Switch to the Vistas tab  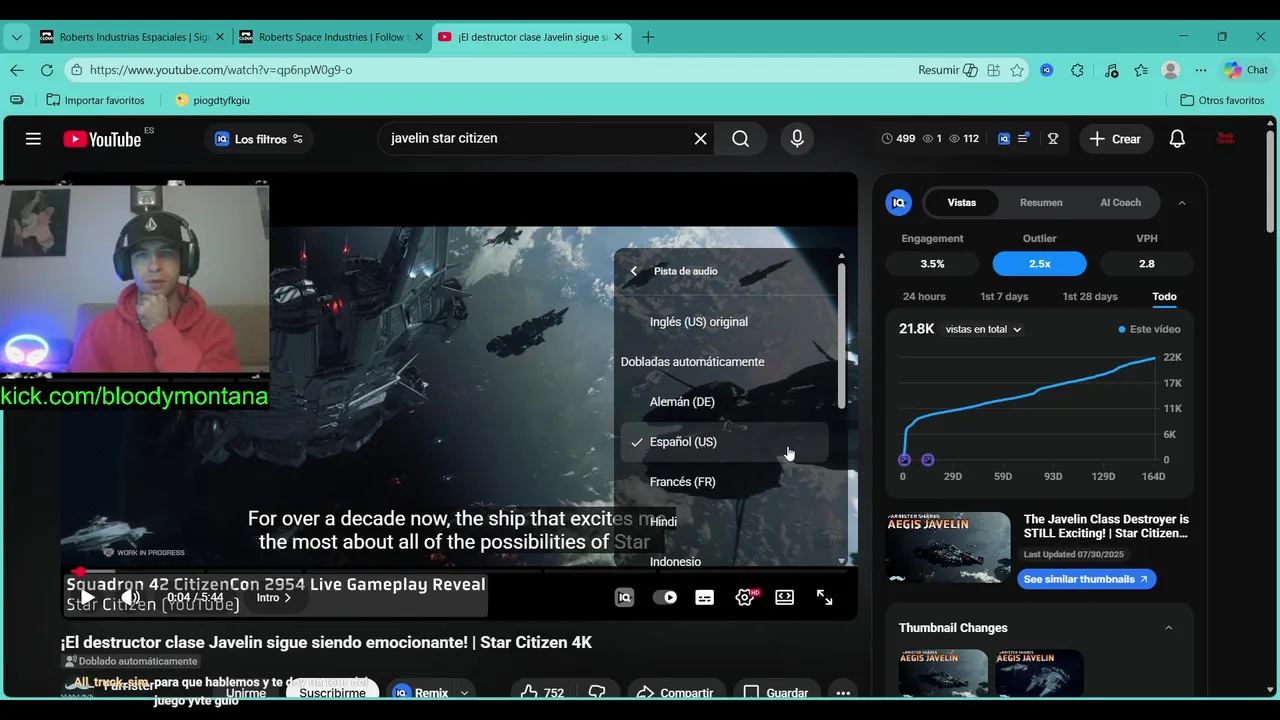[x=962, y=203]
